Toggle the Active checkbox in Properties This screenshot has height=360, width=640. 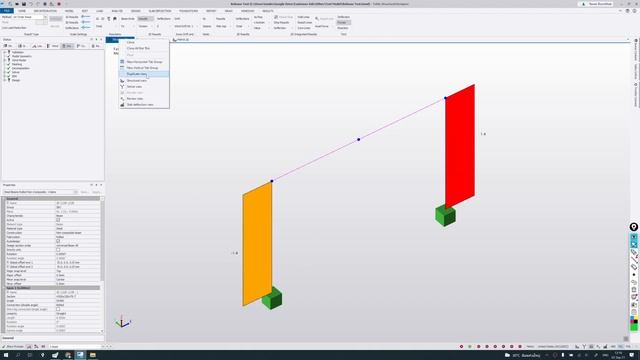coord(58,220)
